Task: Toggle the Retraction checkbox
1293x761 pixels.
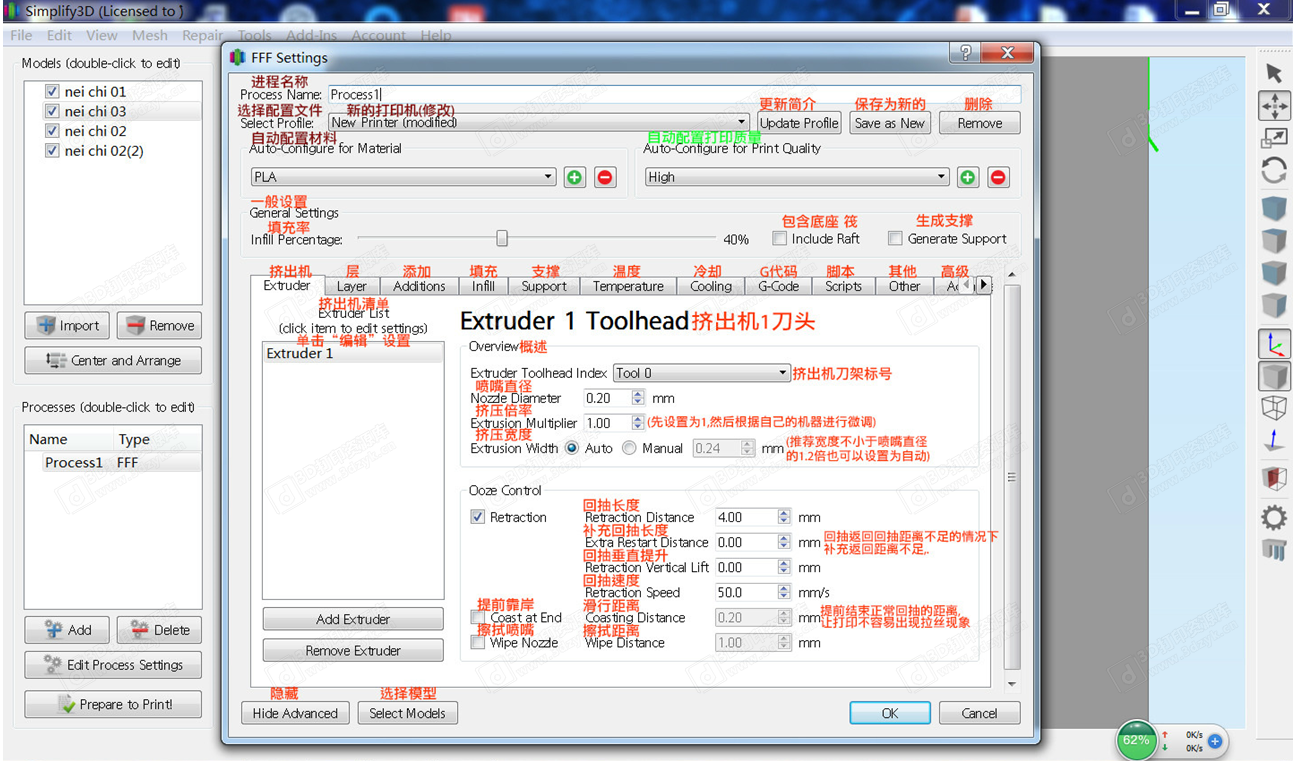Action: tap(477, 517)
